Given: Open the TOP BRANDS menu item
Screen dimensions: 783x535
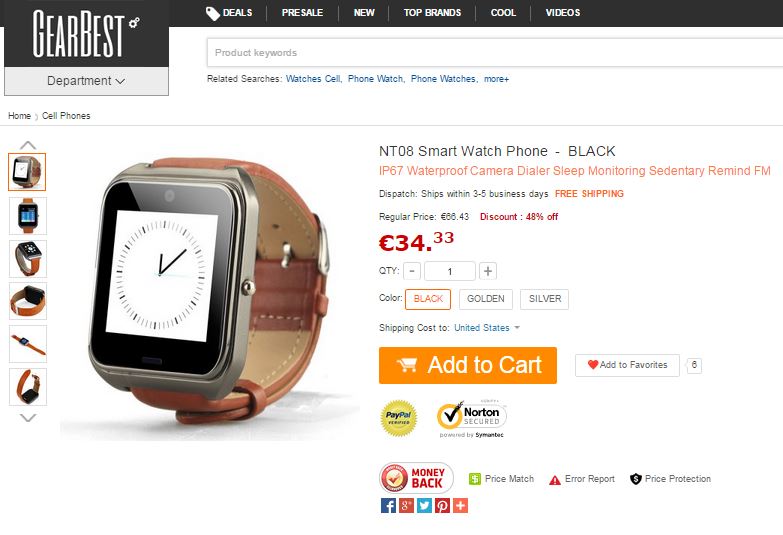Looking at the screenshot, I should [432, 13].
